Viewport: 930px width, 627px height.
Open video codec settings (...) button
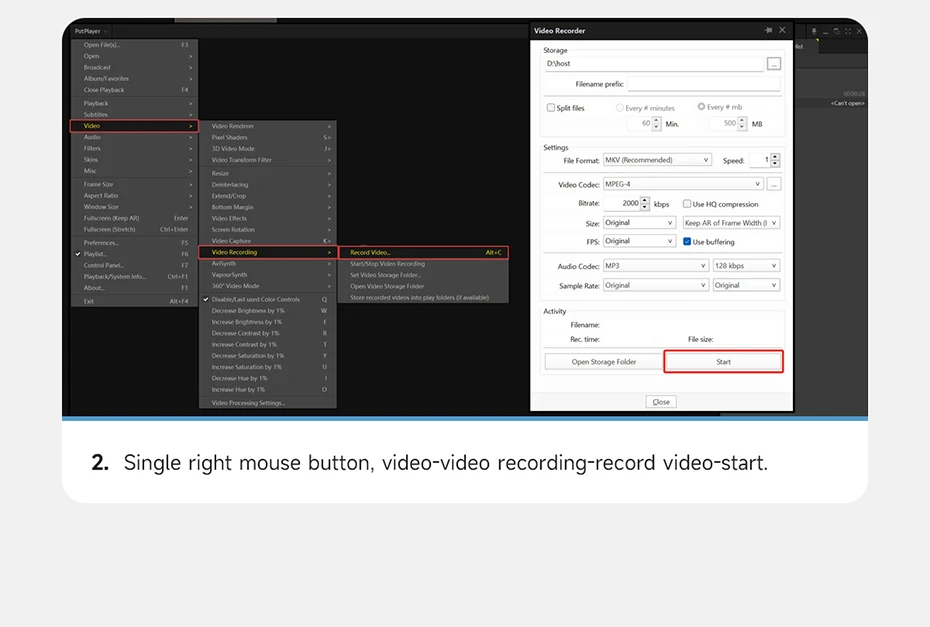(773, 184)
